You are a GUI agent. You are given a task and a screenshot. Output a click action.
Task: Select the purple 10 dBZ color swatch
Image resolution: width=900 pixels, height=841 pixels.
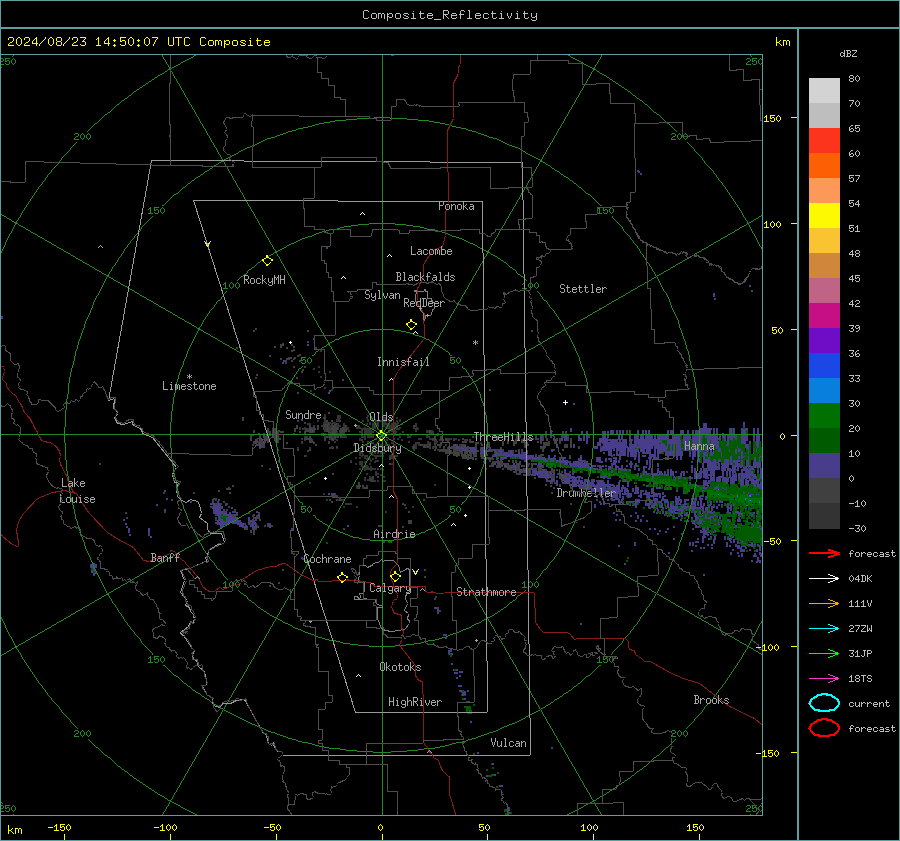(824, 466)
